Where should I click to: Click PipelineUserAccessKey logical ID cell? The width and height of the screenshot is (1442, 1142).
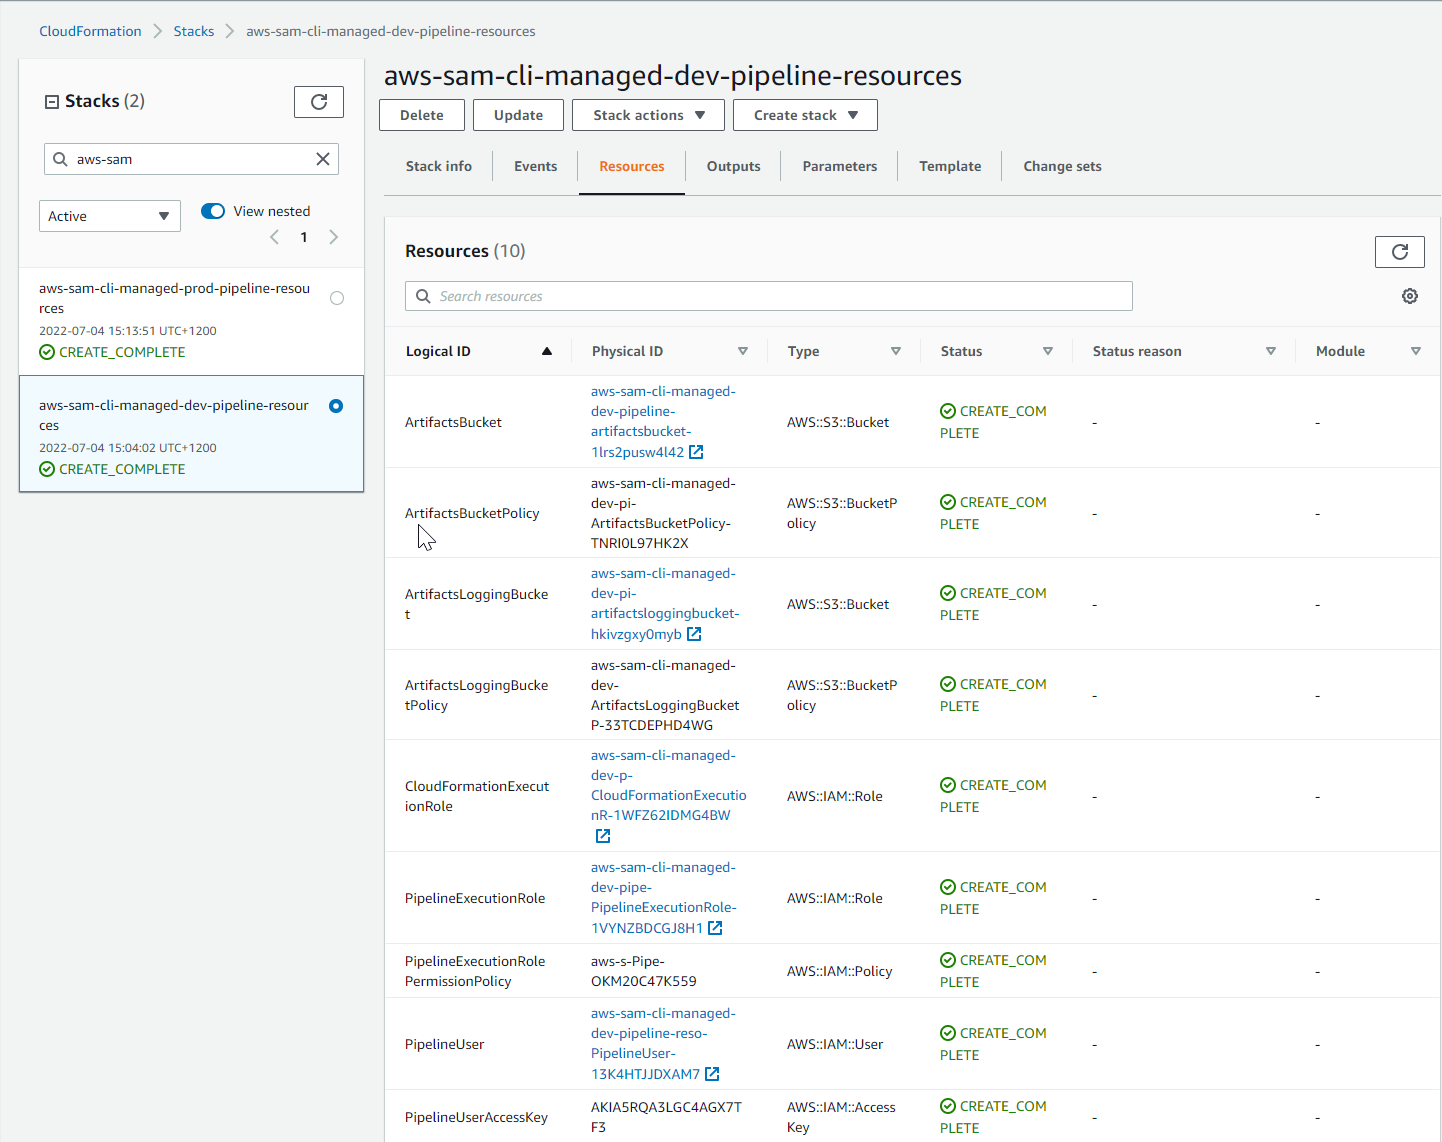[x=476, y=1117]
